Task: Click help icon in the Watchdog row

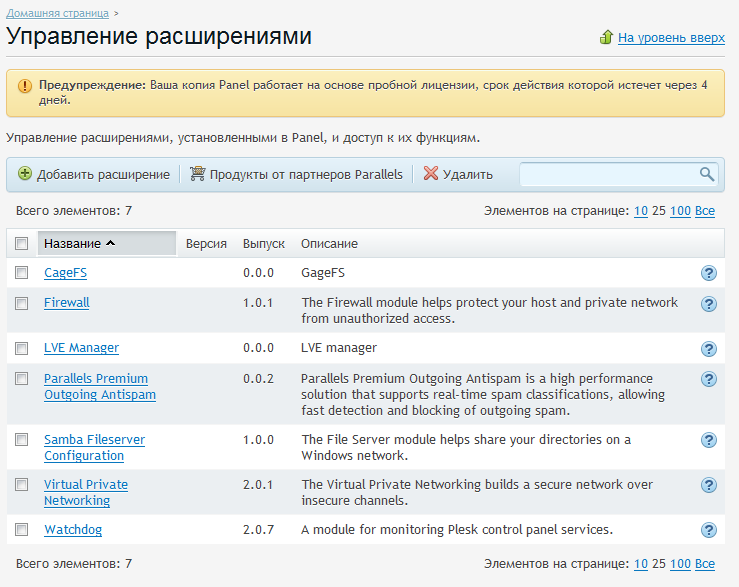Action: [708, 530]
